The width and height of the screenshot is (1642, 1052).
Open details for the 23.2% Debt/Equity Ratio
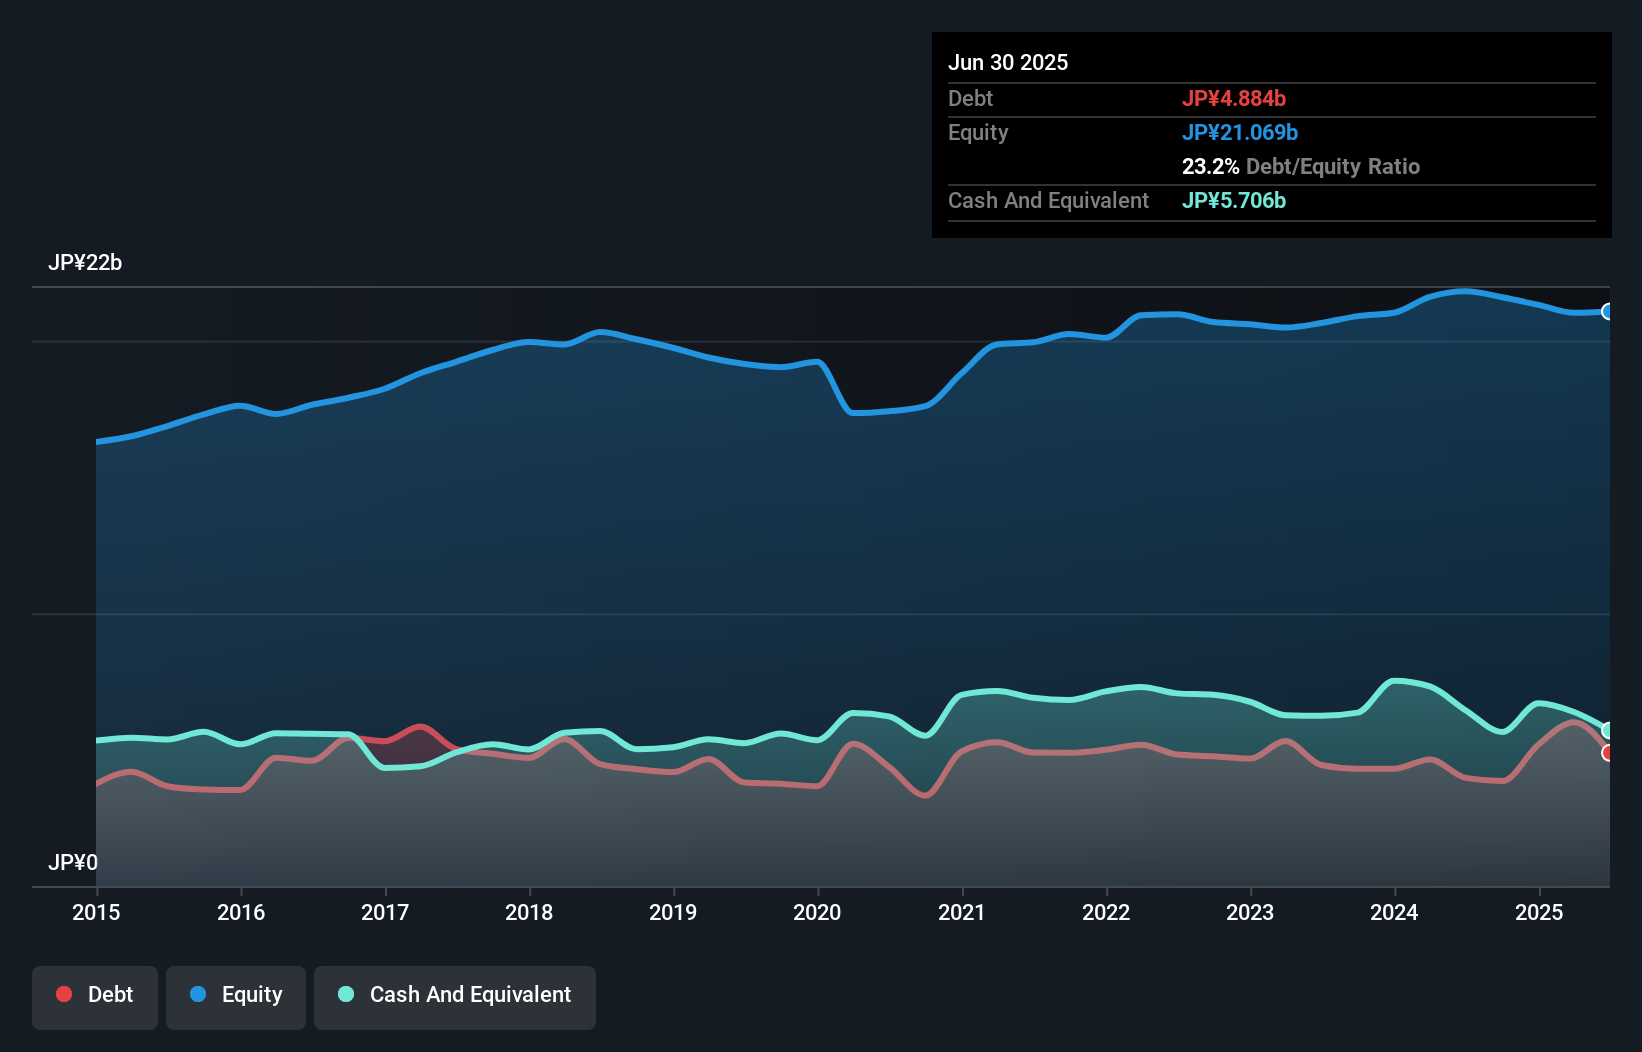1301,166
